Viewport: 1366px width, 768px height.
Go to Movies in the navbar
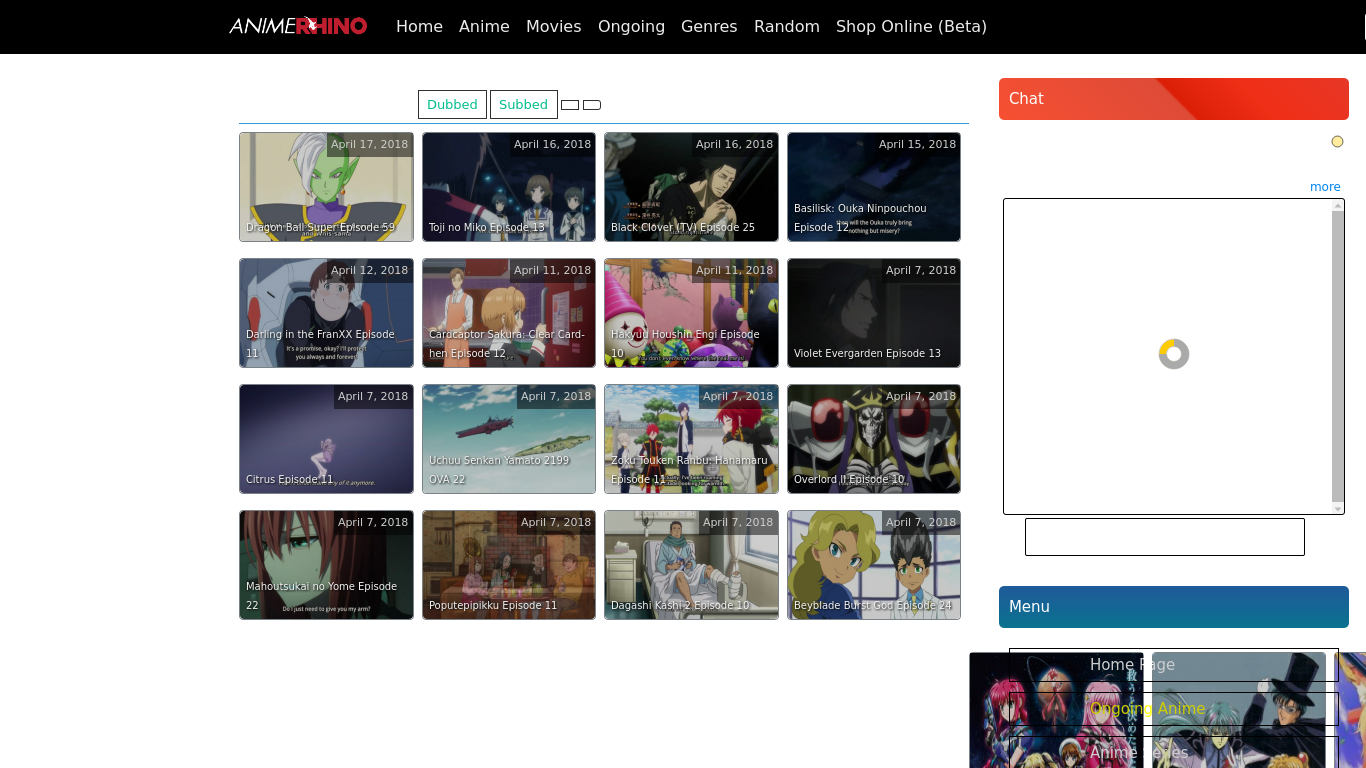[x=553, y=27]
